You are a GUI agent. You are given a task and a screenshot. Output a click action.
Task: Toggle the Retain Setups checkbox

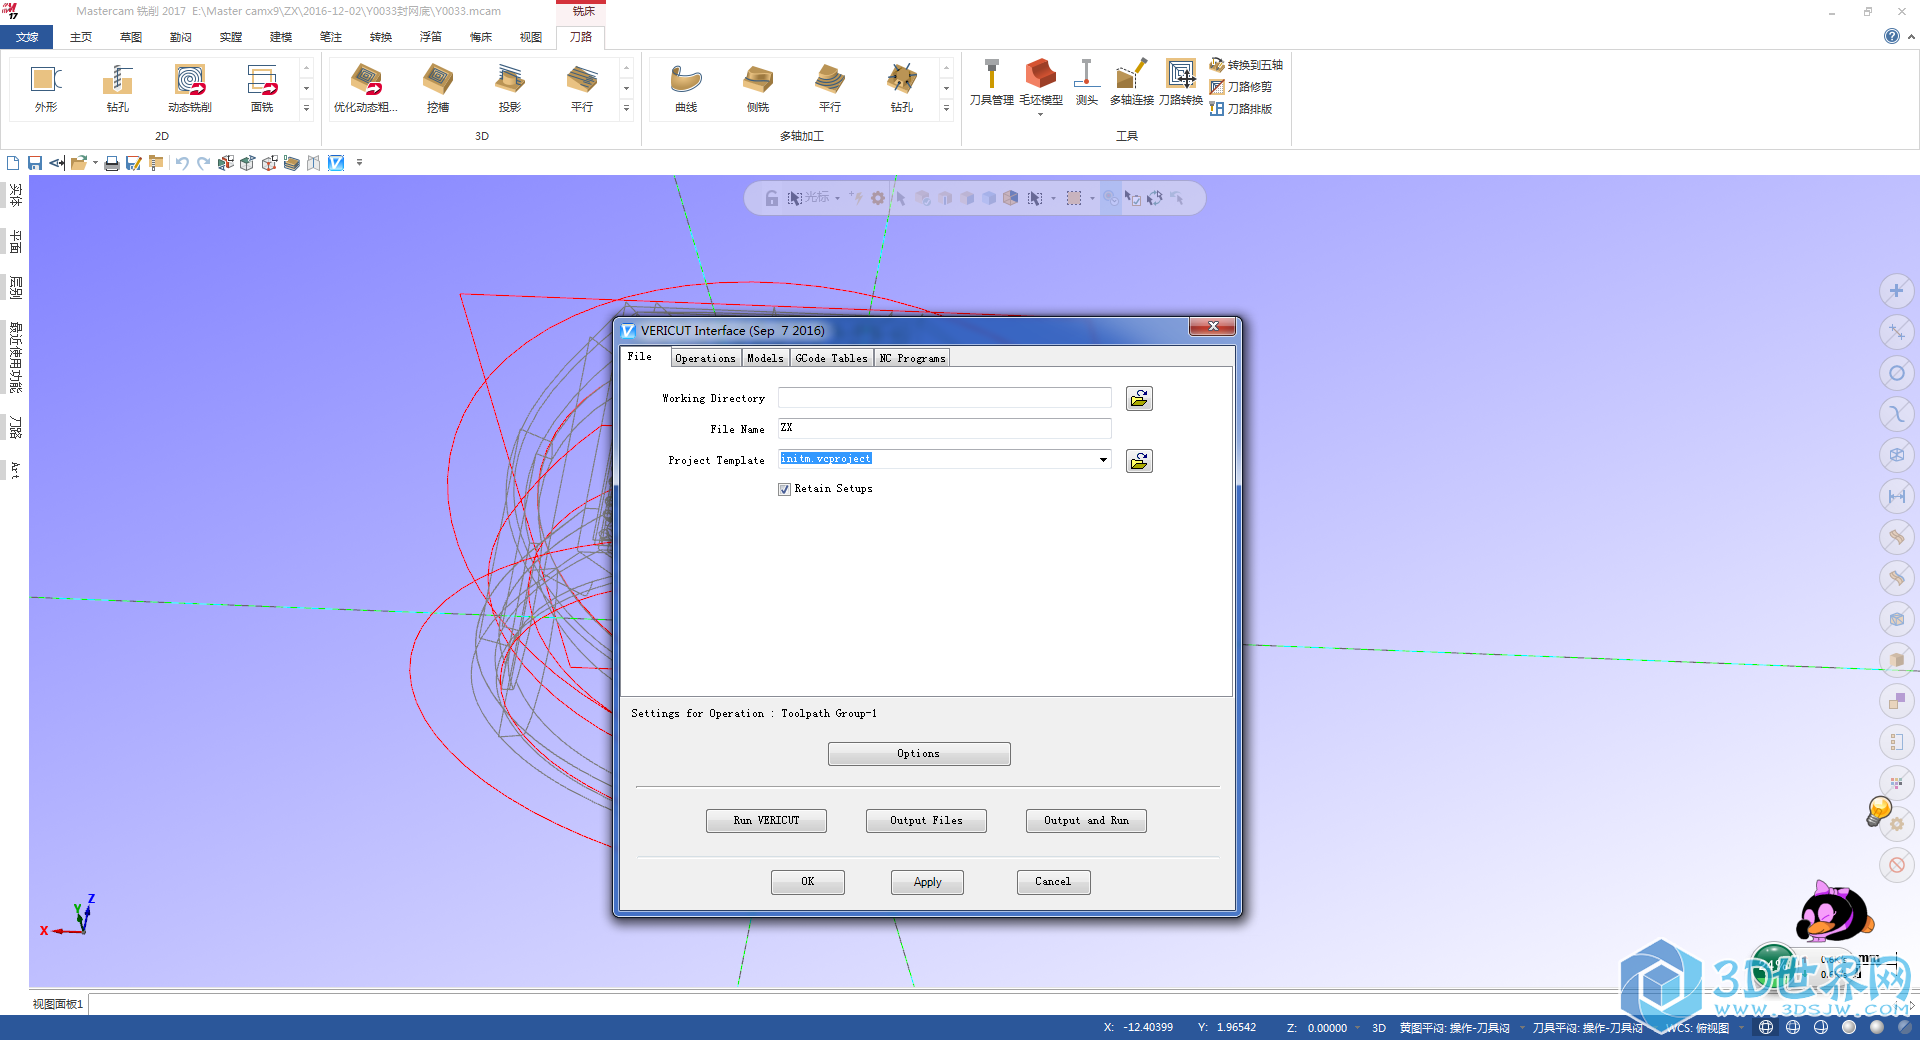(785, 489)
